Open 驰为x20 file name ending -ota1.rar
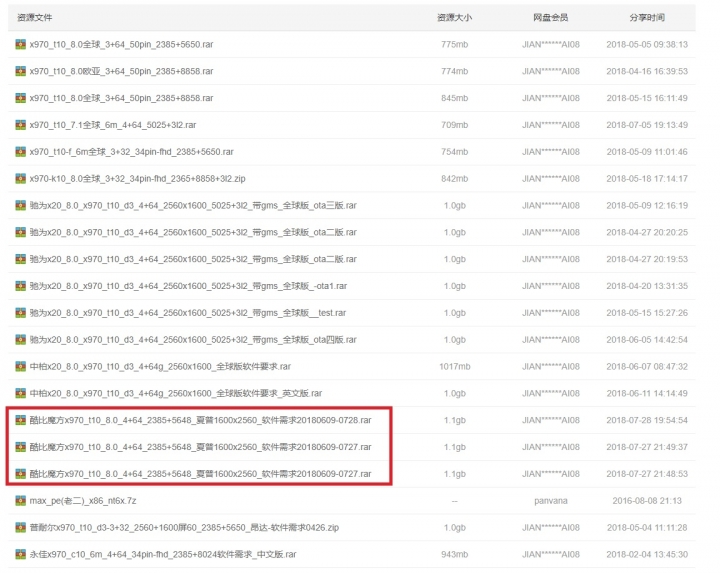The width and height of the screenshot is (720, 573). pyautogui.click(x=188, y=286)
